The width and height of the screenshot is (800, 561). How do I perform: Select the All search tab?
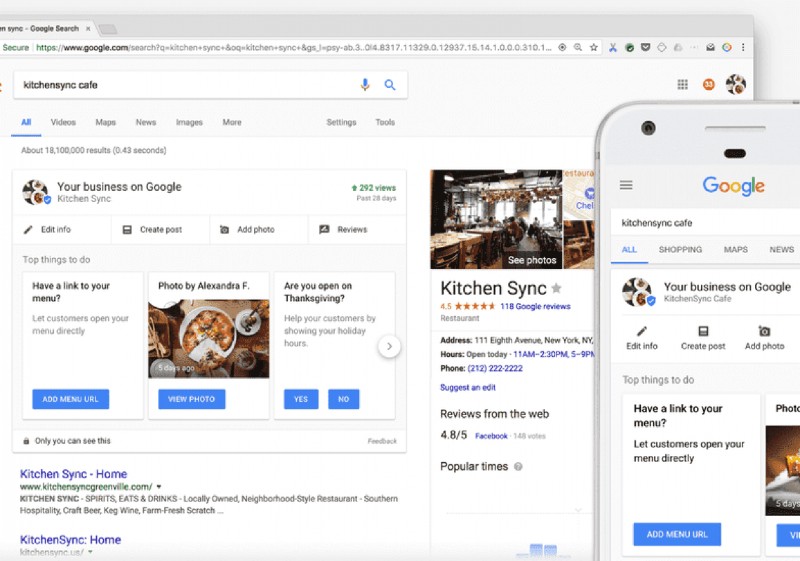[x=26, y=122]
